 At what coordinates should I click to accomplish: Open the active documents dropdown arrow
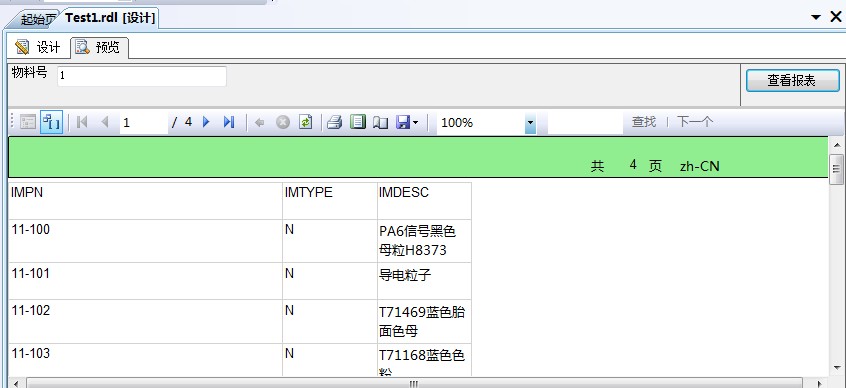point(816,17)
